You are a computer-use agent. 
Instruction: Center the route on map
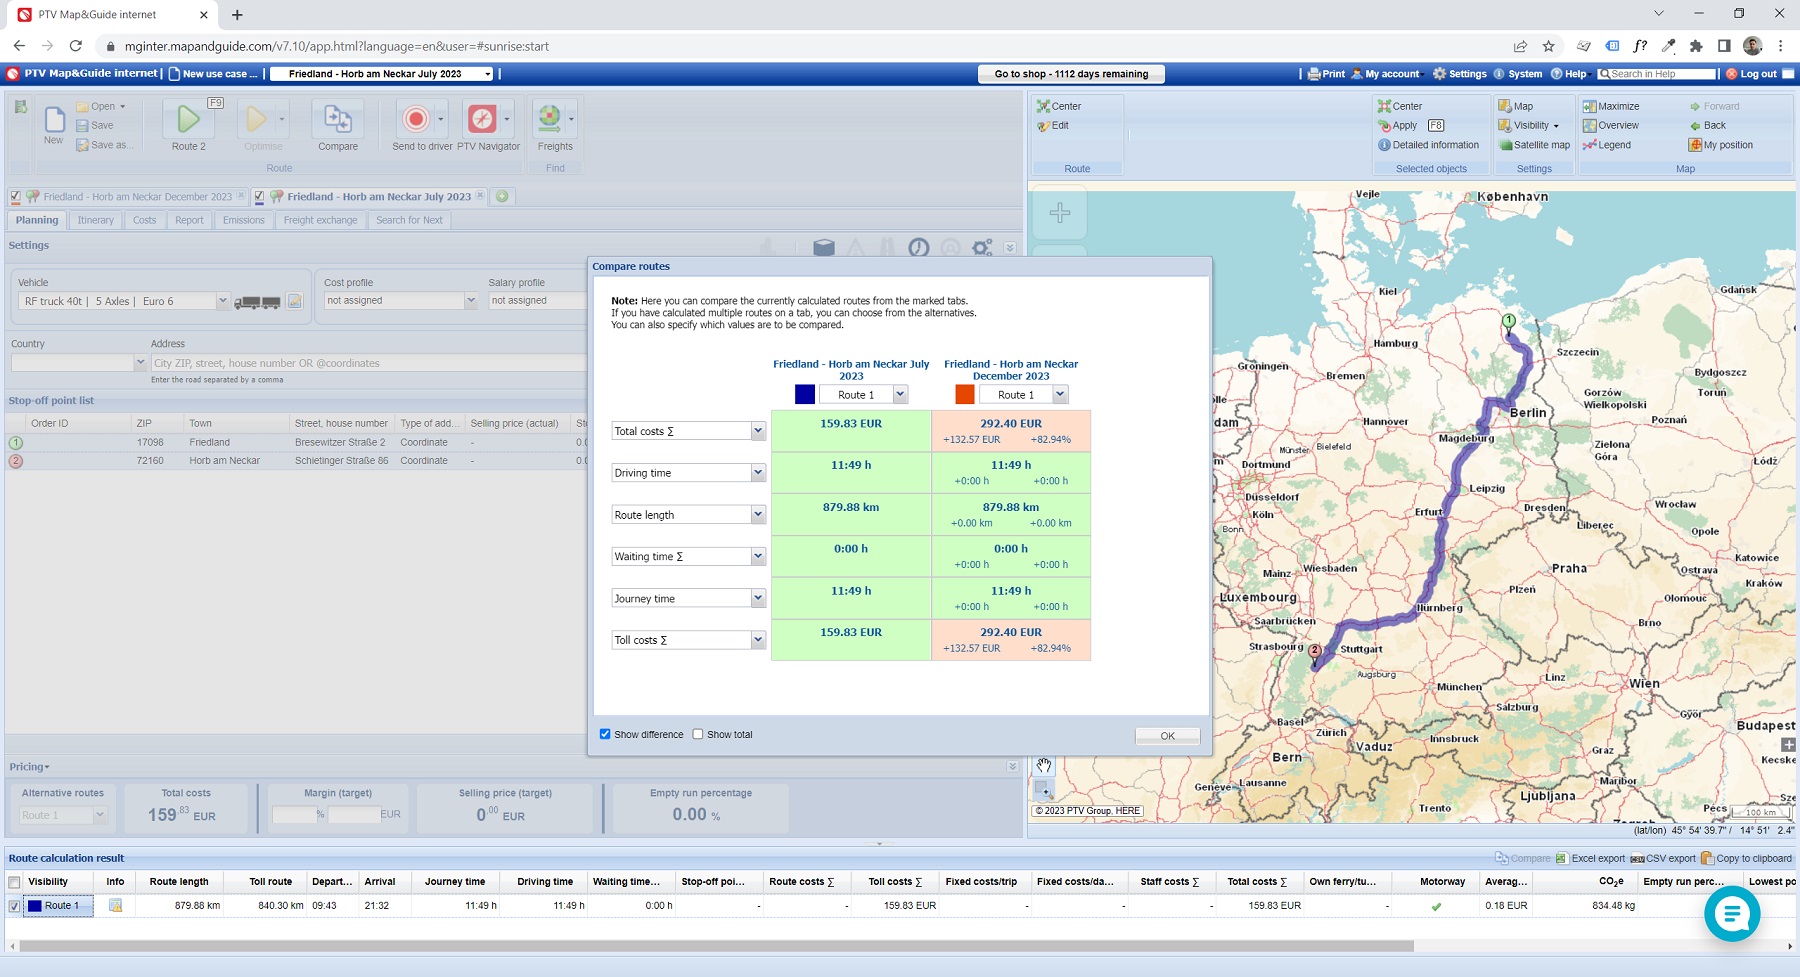[1059, 106]
